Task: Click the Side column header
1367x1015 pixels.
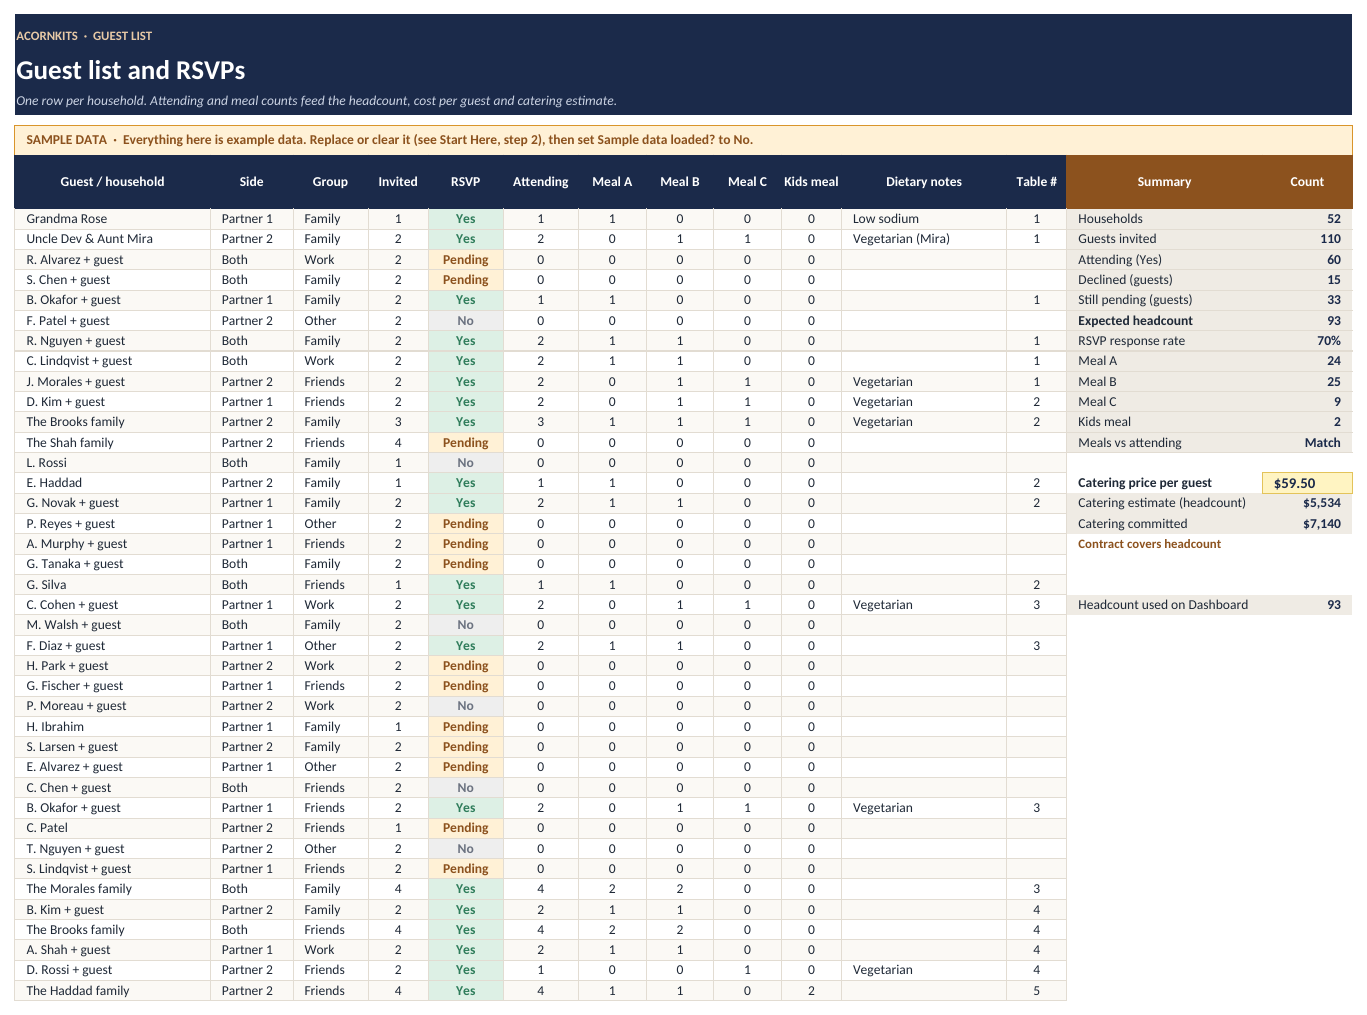Action: point(252,182)
